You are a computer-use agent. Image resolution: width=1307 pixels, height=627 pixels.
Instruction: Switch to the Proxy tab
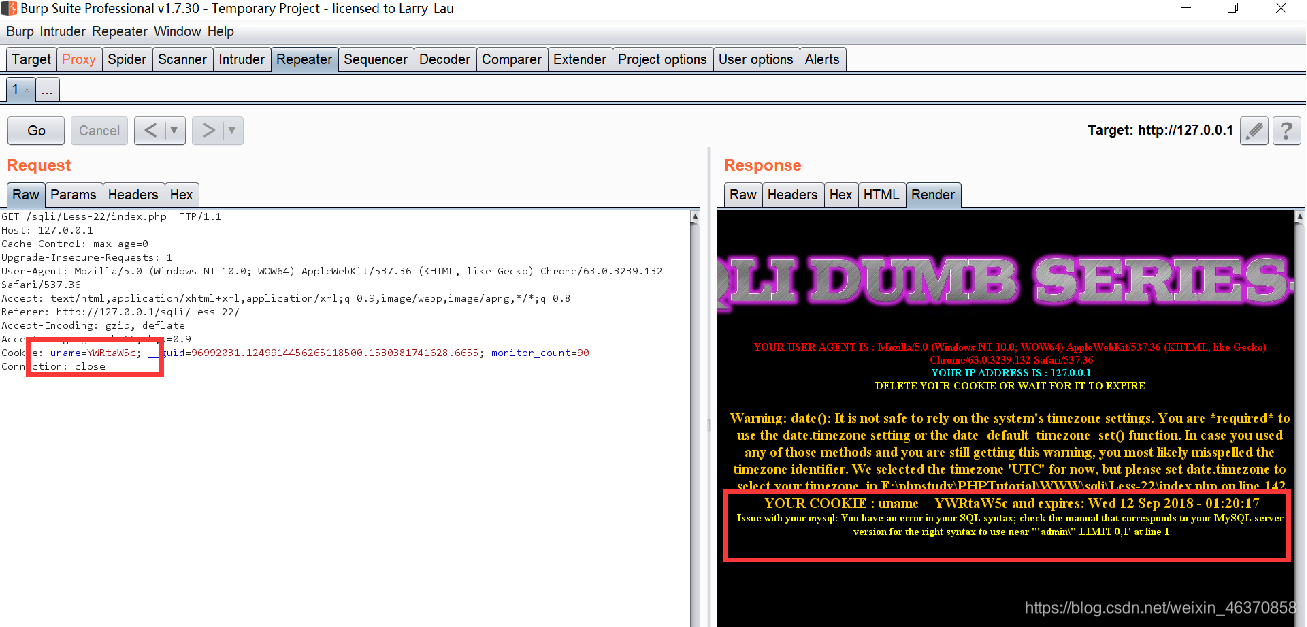[x=79, y=59]
